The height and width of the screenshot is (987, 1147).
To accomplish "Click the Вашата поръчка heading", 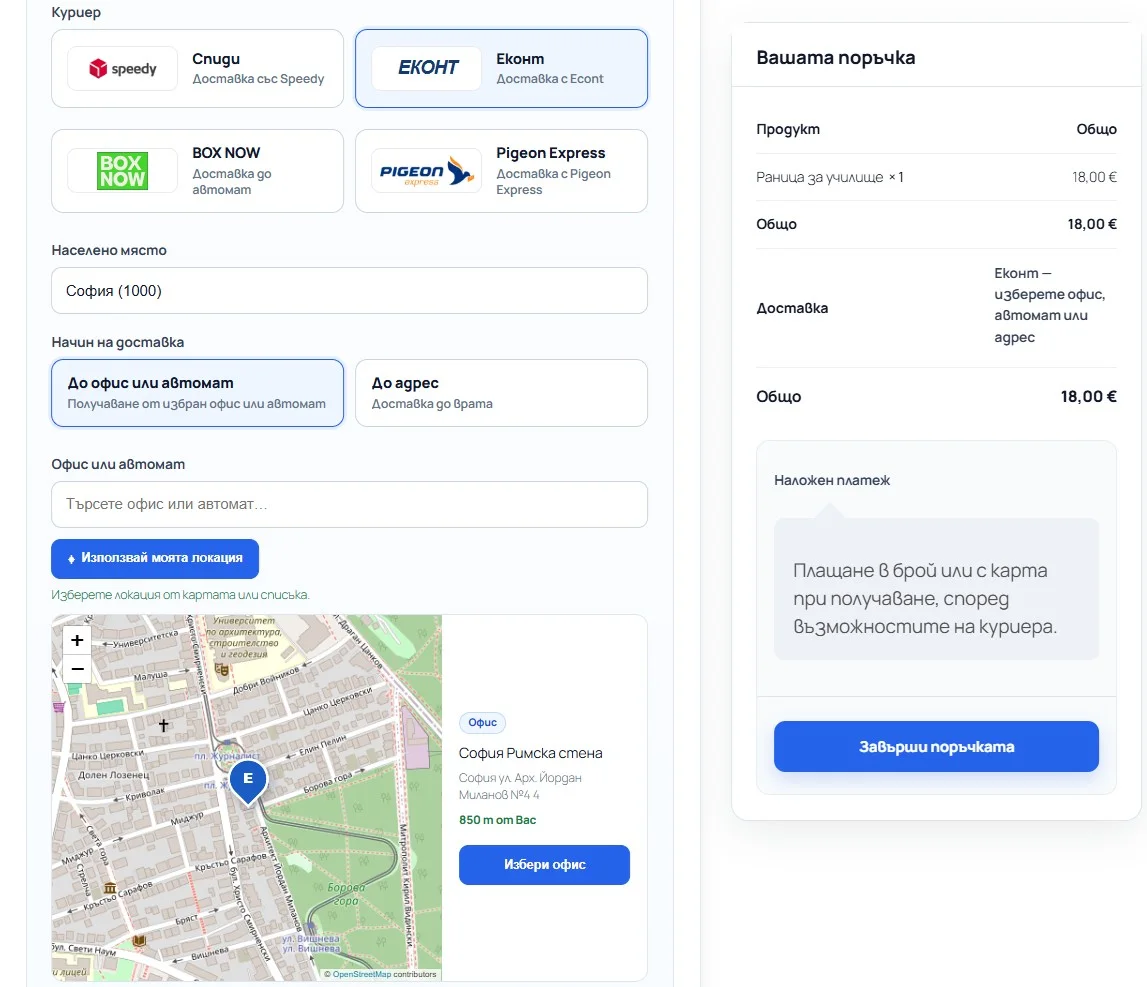I will [835, 58].
